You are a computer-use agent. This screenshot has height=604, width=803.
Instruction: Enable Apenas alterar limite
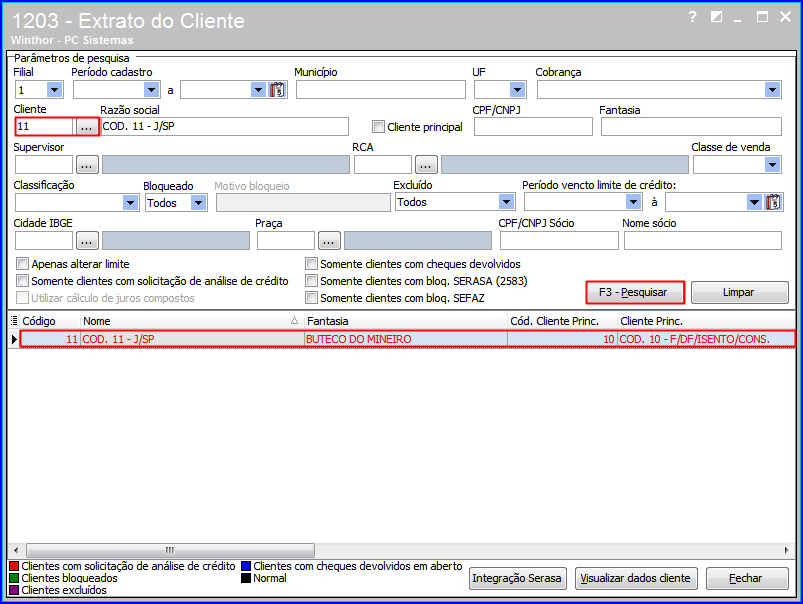point(22,264)
